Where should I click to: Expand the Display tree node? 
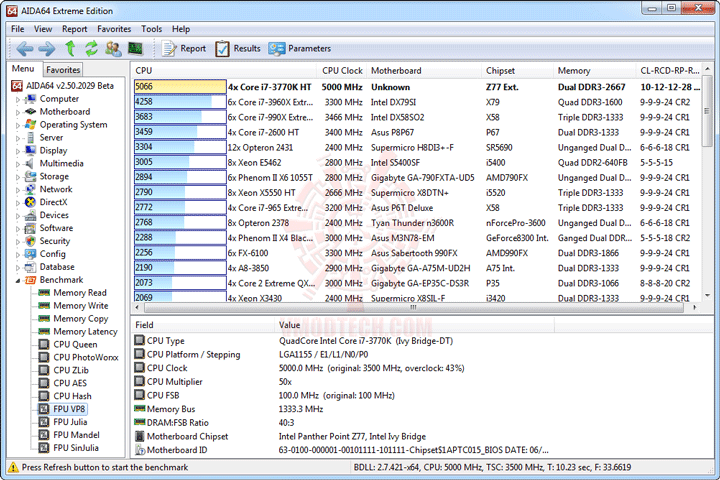[18, 151]
